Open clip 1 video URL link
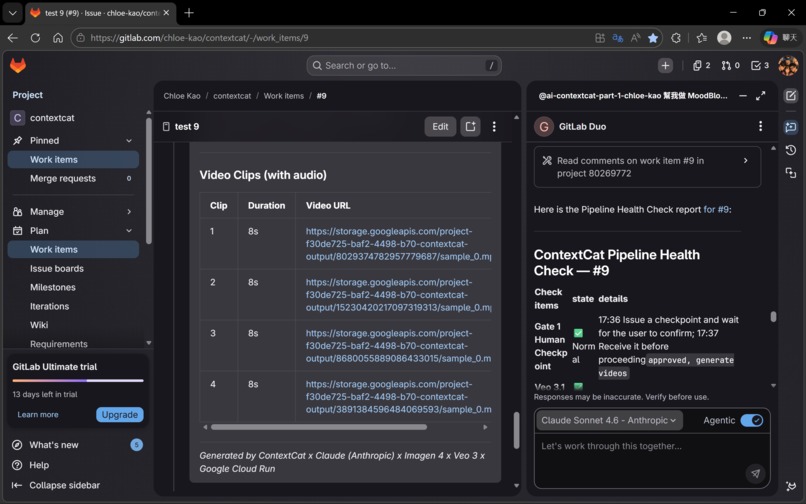Viewport: 806px width, 504px height. click(x=398, y=244)
